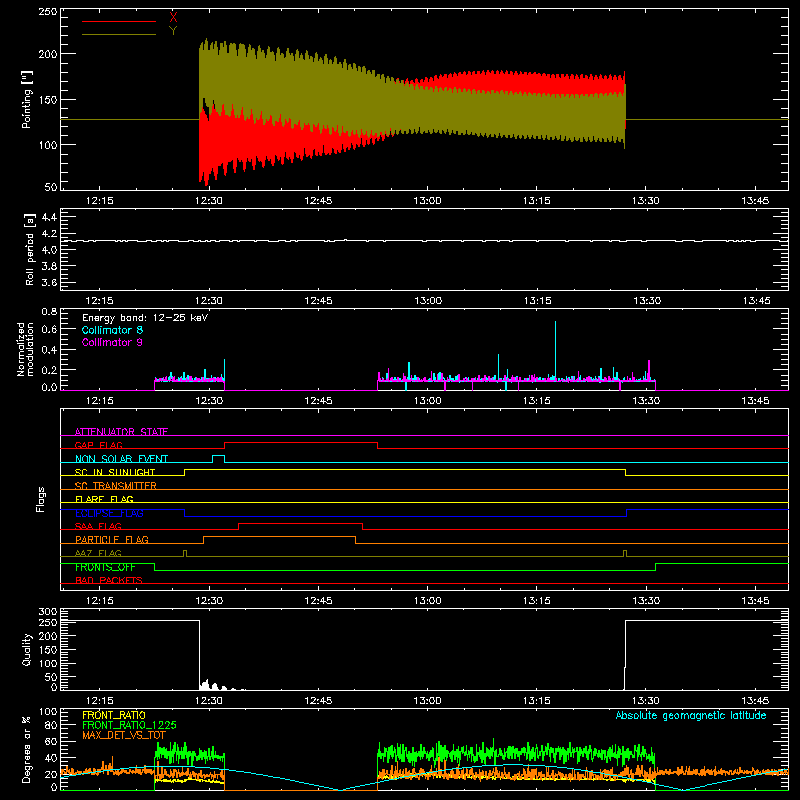
Task: Click the SAA_FLAG label
Action: point(98,526)
